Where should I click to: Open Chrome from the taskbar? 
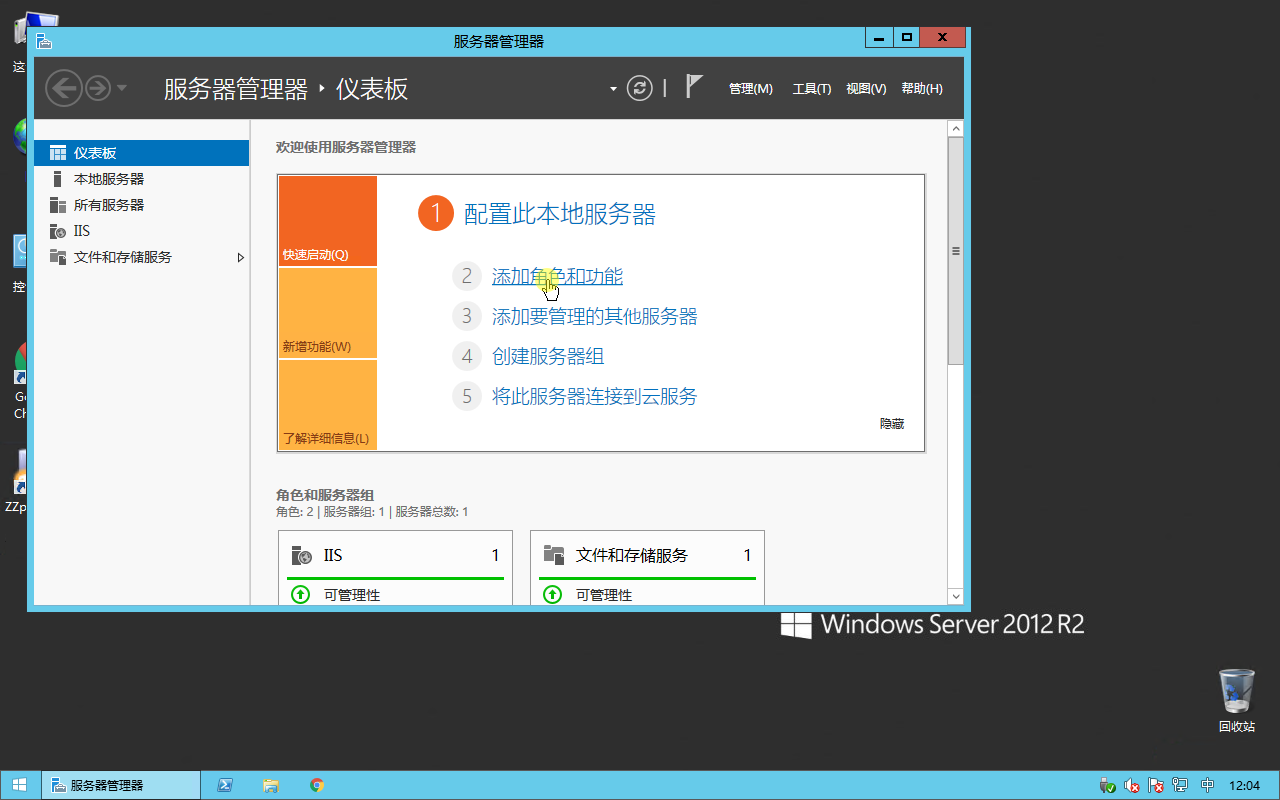pyautogui.click(x=317, y=785)
